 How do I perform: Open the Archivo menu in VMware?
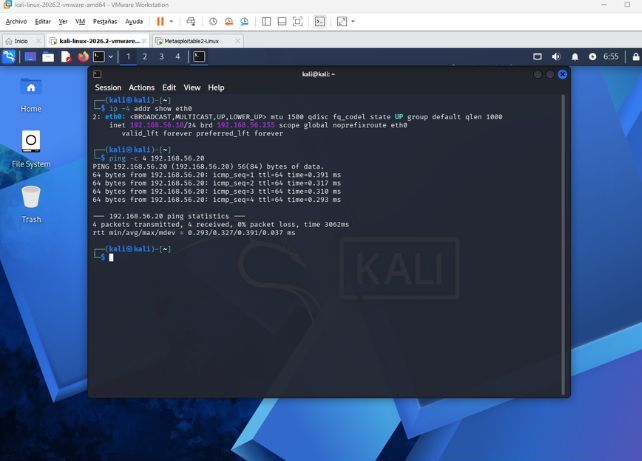tap(16, 21)
